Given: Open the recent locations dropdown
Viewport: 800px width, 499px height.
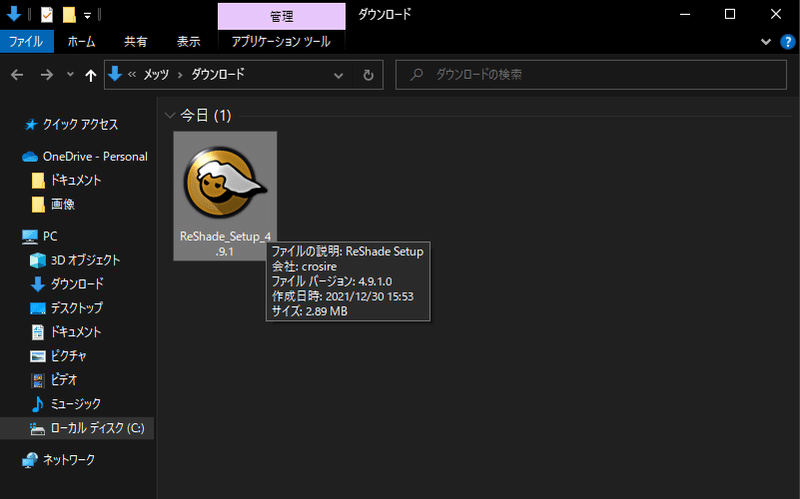Looking at the screenshot, I should tap(70, 75).
